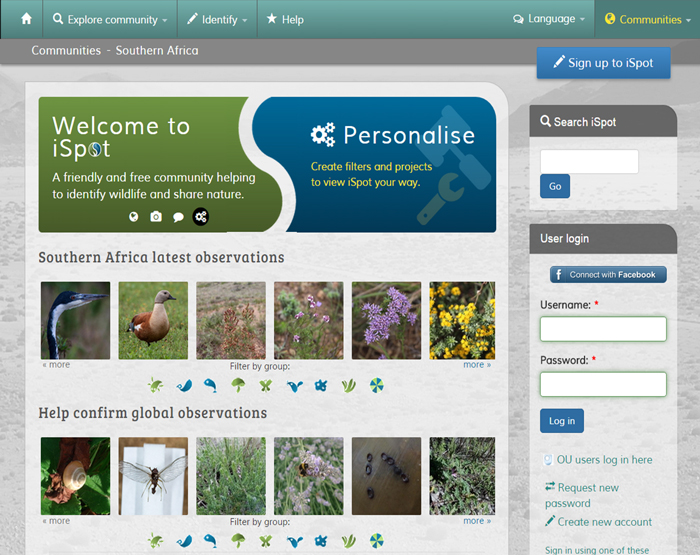Select the gears Personalise slide indicator
This screenshot has height=555, width=700.
click(x=201, y=217)
